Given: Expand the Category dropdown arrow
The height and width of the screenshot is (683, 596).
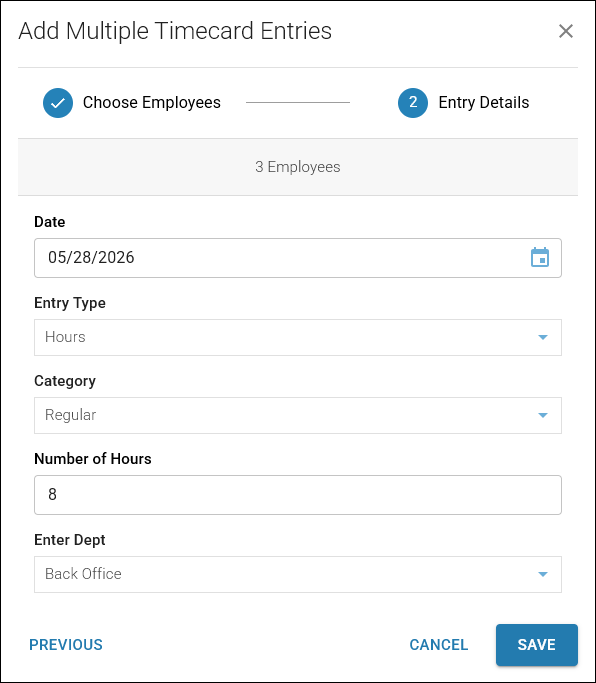Looking at the screenshot, I should pyautogui.click(x=542, y=415).
